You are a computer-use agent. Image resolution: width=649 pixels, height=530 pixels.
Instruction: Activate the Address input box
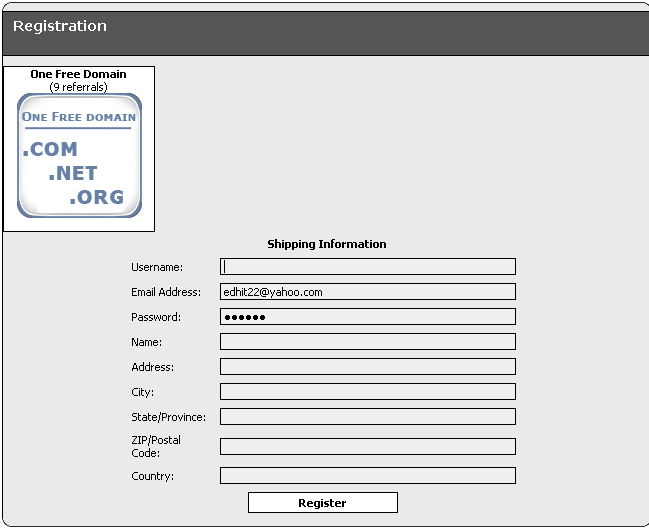368,367
